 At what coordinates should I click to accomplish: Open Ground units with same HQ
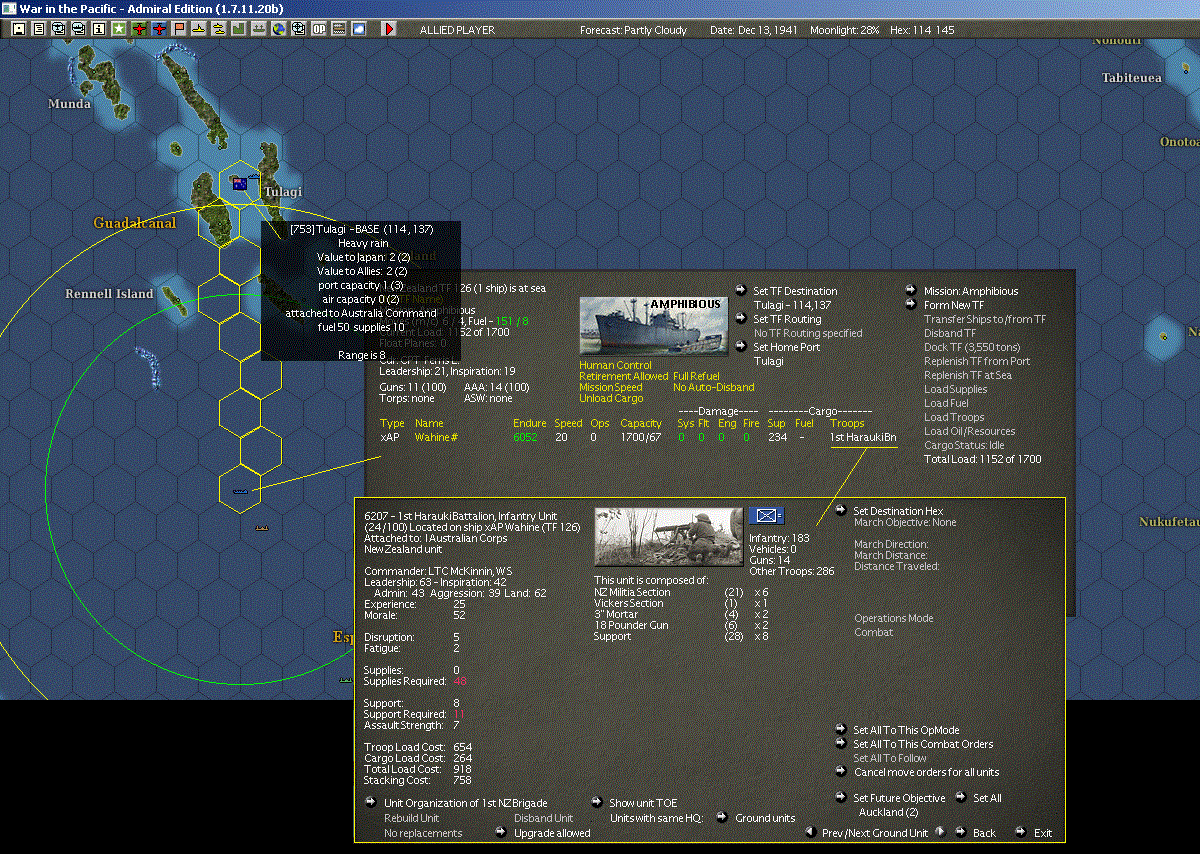tap(765, 818)
